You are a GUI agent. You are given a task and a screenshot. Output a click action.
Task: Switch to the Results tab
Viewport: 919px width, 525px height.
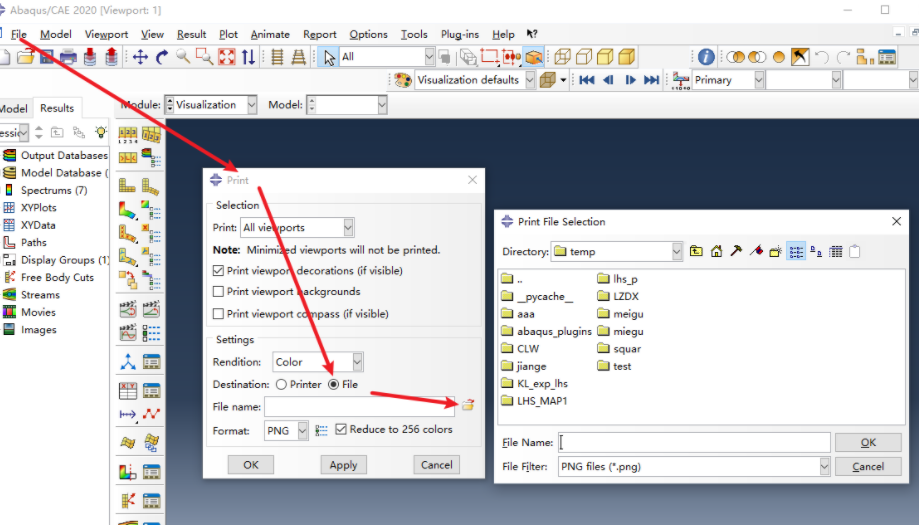tap(57, 108)
